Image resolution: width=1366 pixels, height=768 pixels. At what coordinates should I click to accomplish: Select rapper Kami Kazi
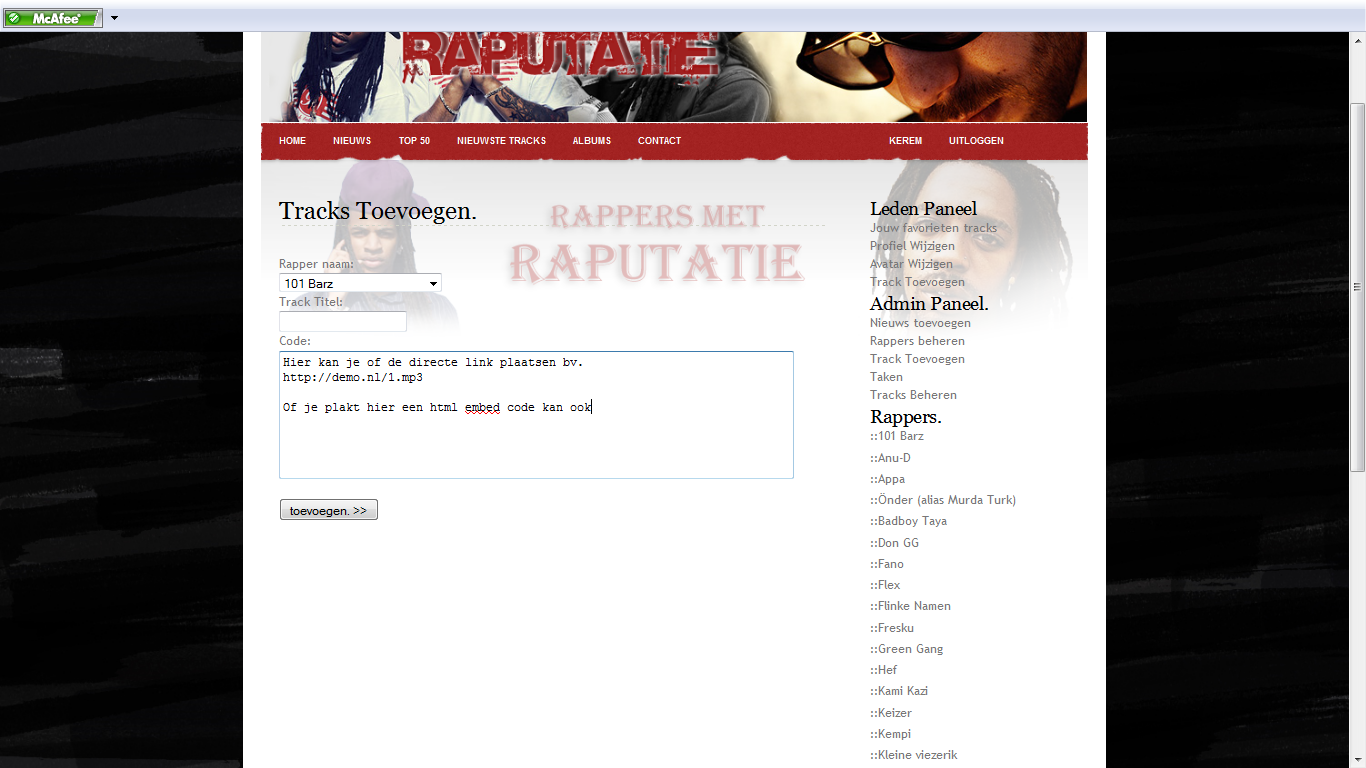click(x=899, y=691)
